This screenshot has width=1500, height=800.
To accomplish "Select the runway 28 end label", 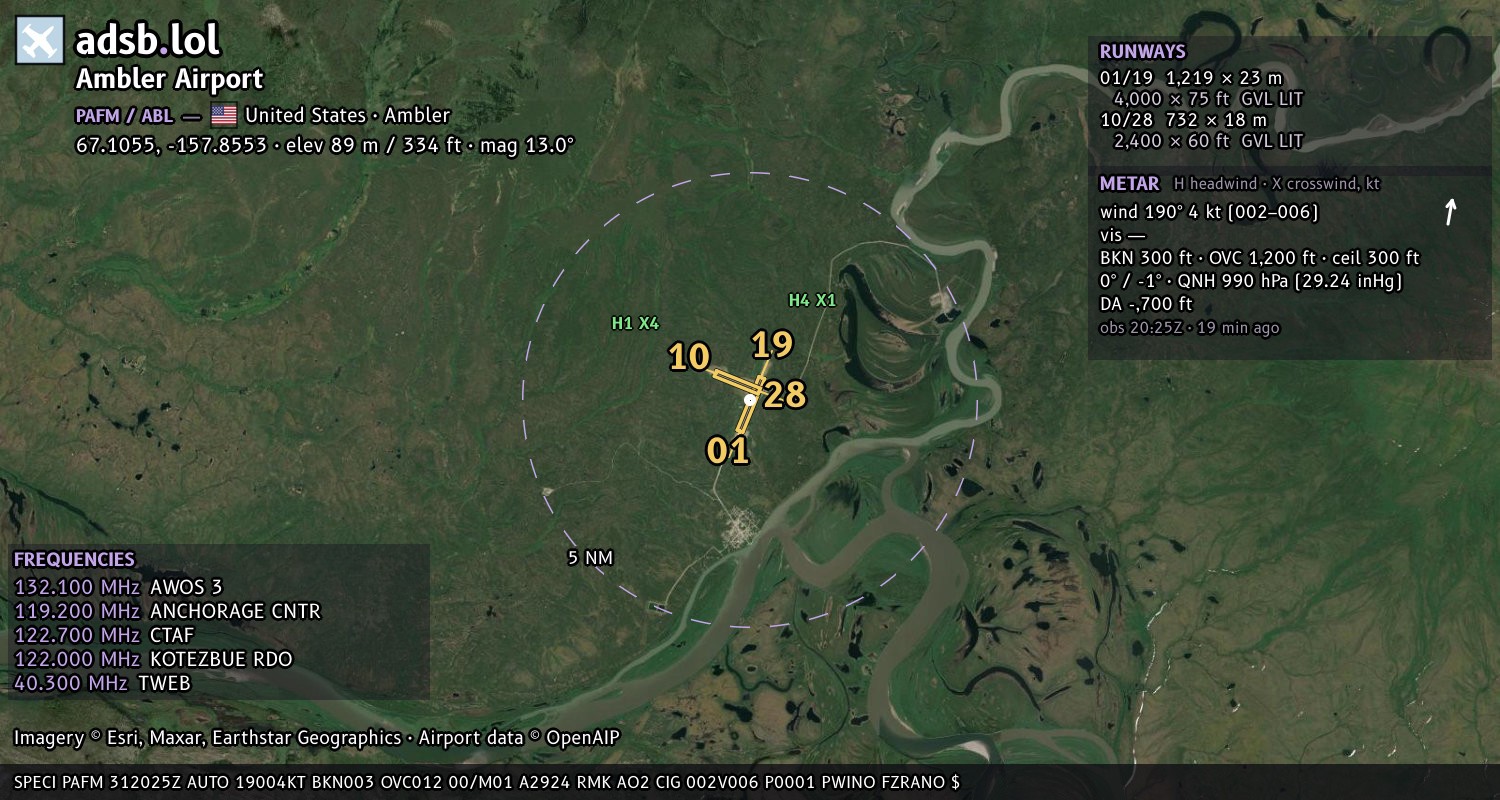I will (x=785, y=395).
